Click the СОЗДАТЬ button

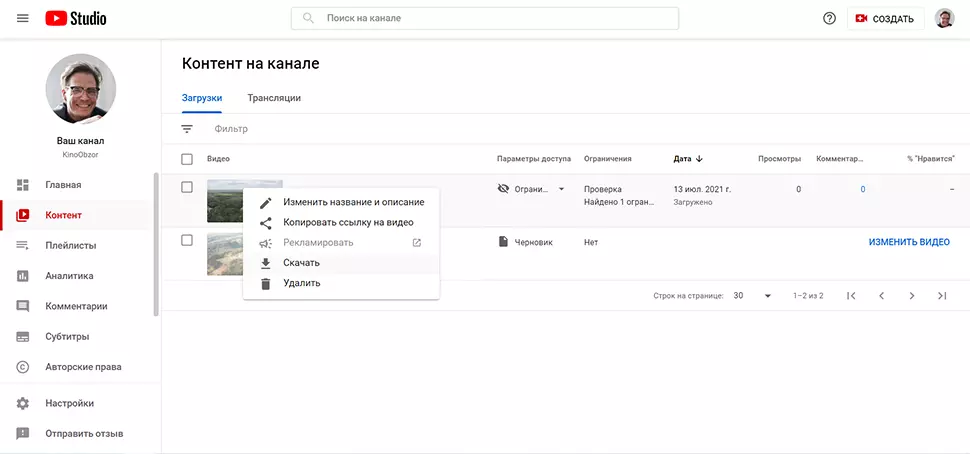[884, 19]
